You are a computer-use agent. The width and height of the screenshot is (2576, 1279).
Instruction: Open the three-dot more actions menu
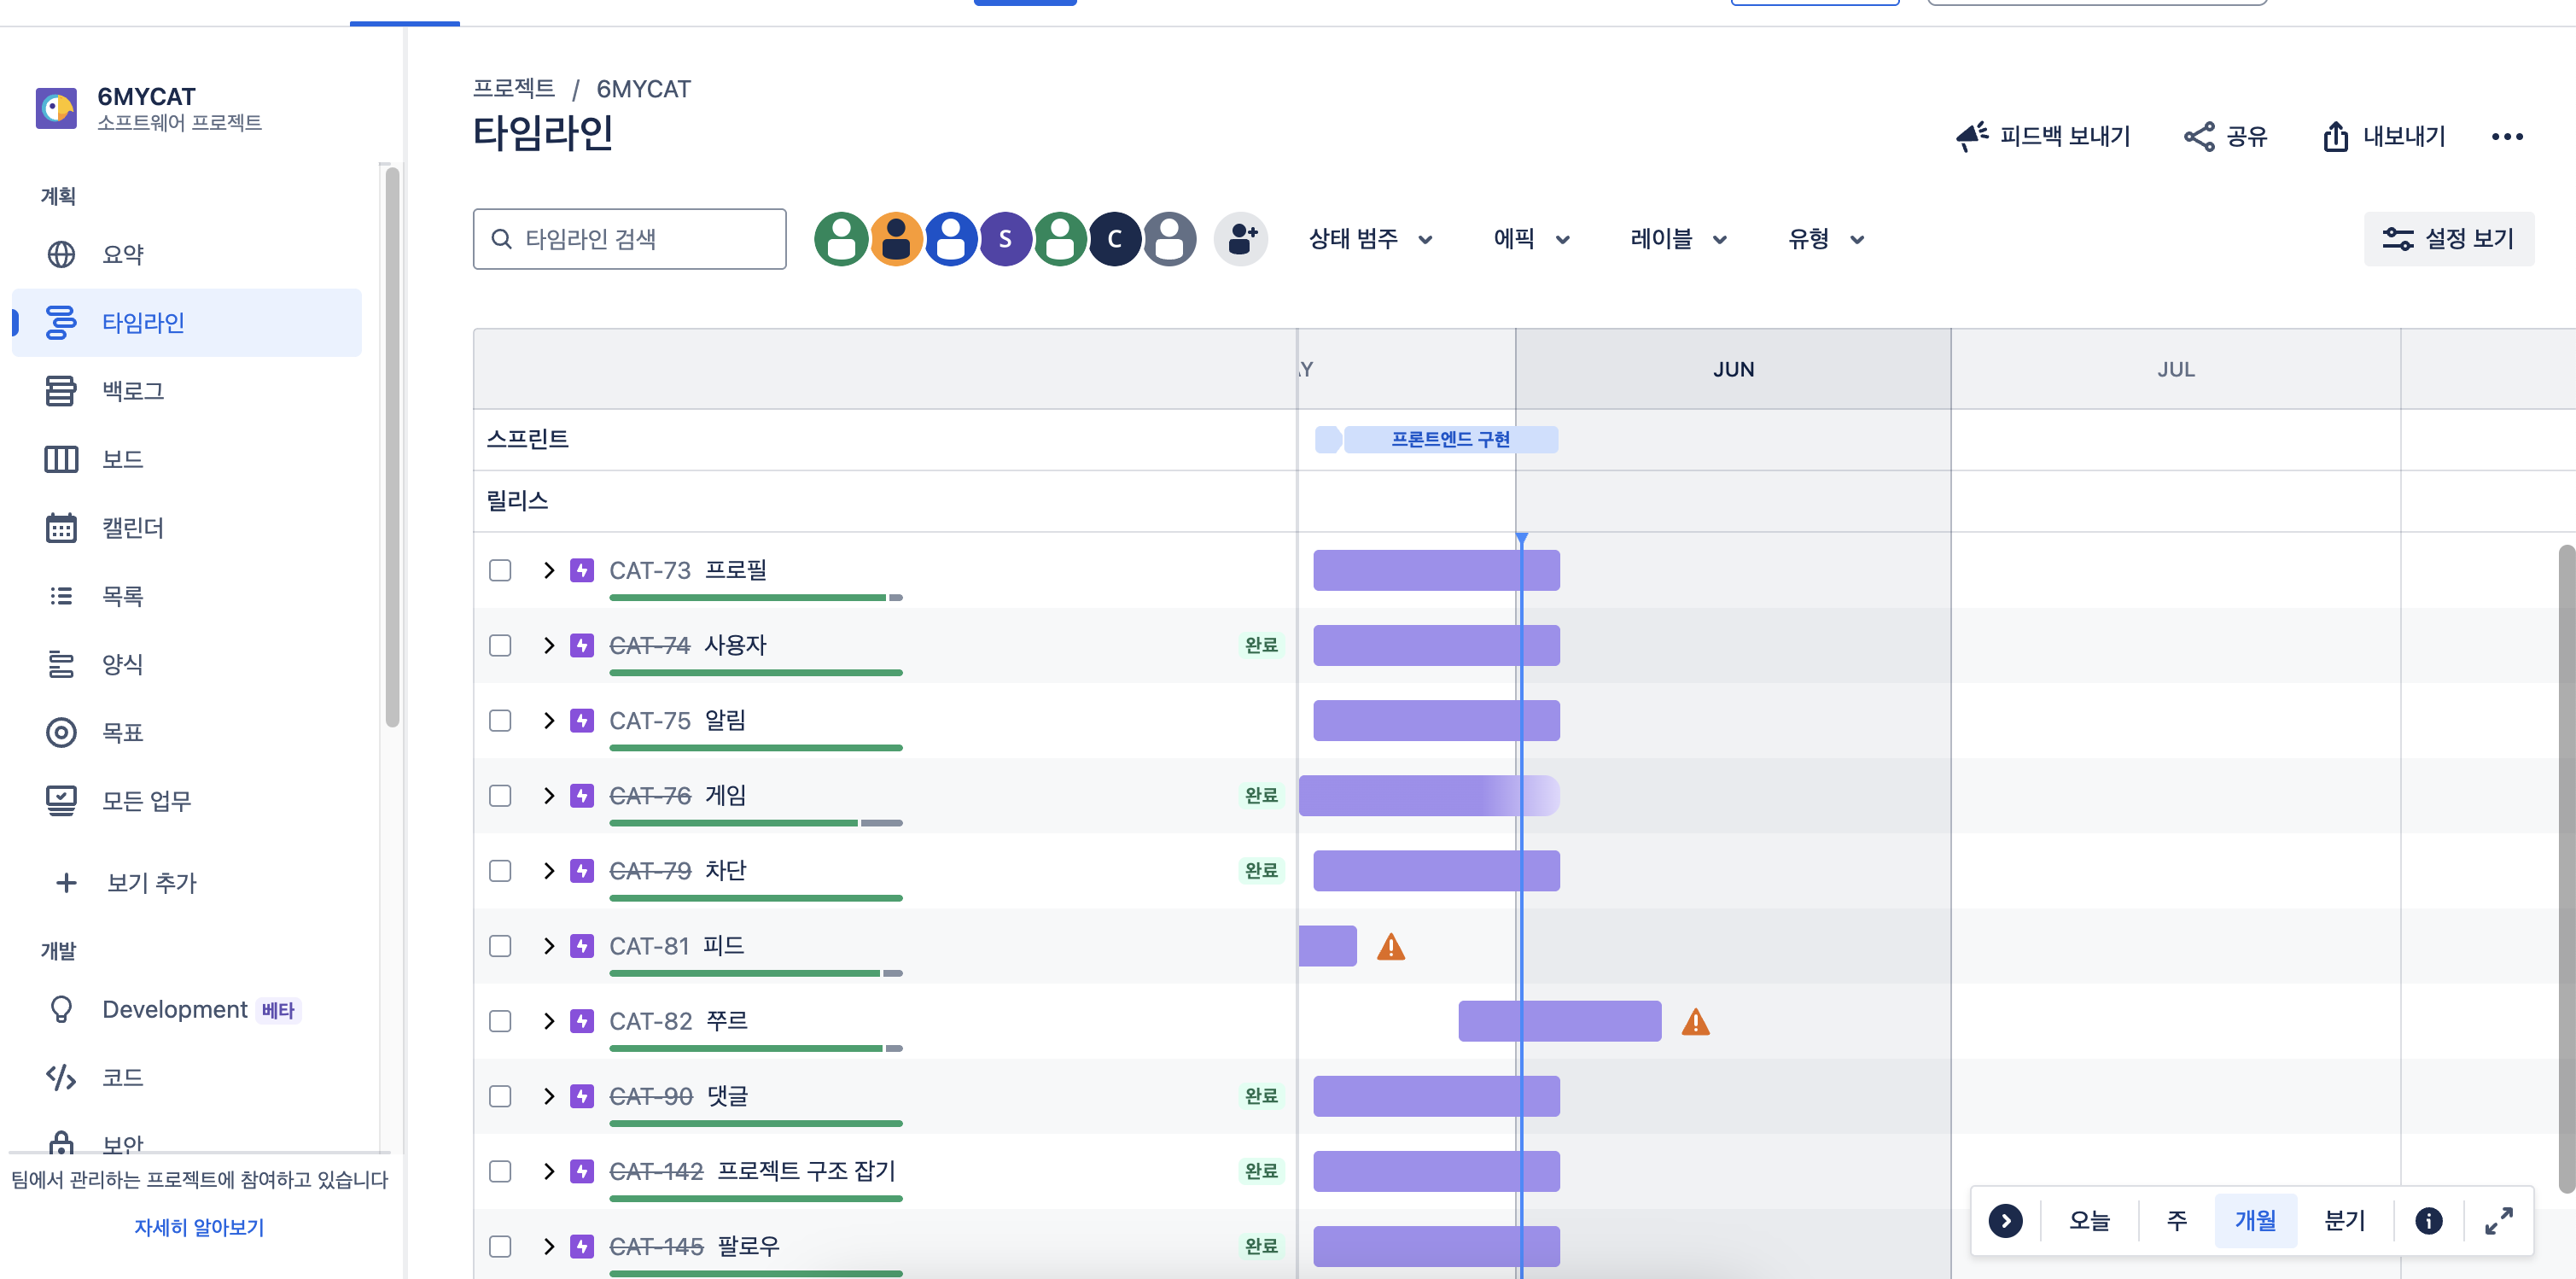point(2507,136)
